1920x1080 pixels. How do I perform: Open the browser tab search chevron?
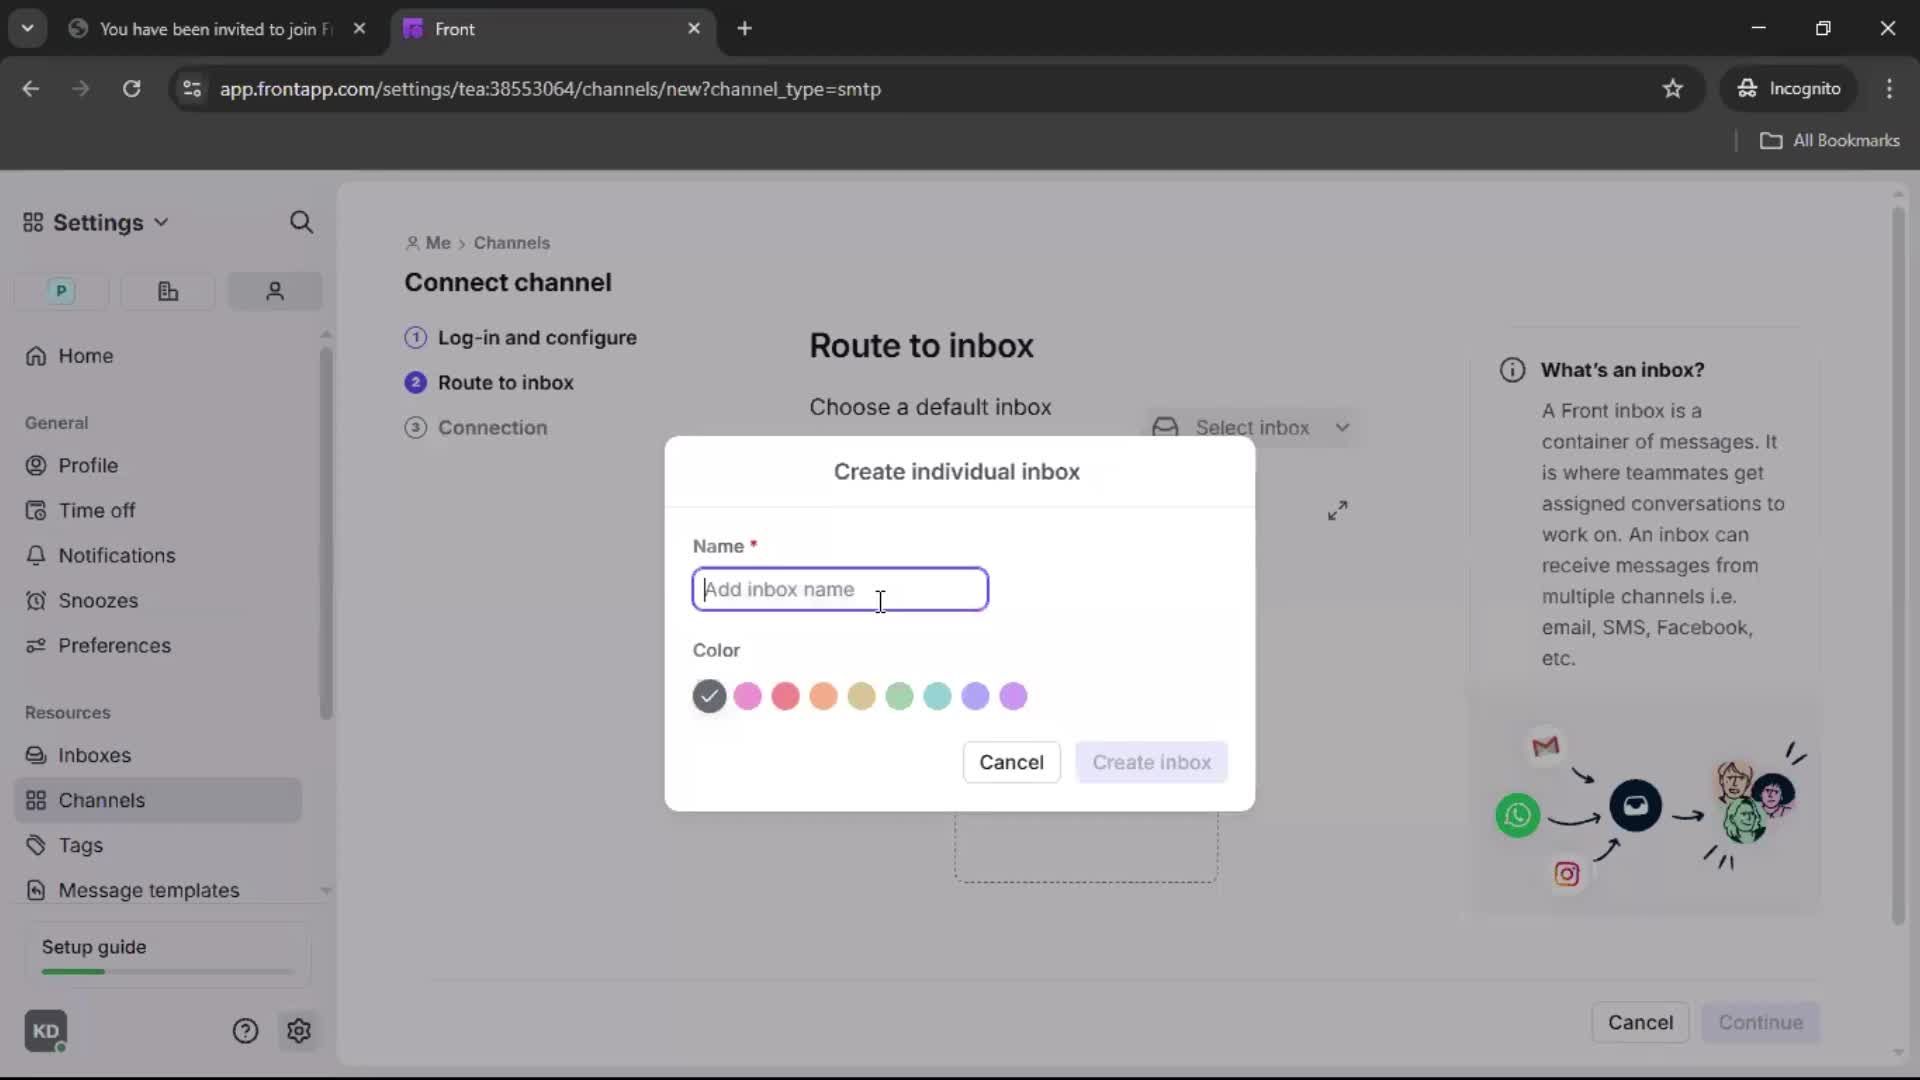click(27, 28)
